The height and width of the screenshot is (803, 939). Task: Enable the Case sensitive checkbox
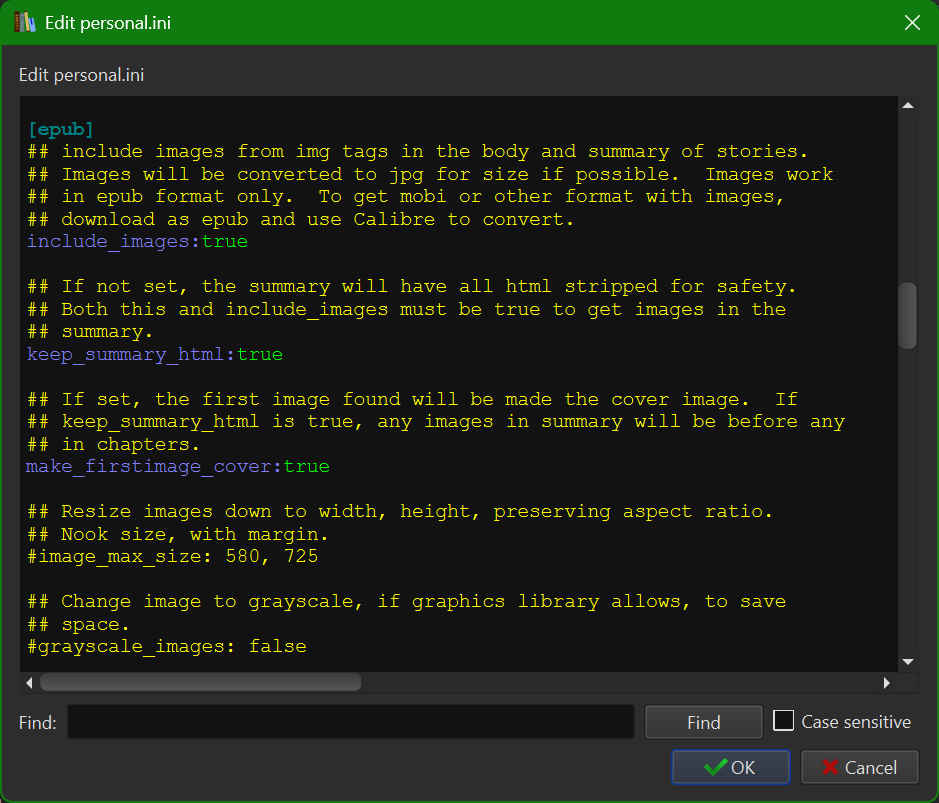(x=783, y=720)
